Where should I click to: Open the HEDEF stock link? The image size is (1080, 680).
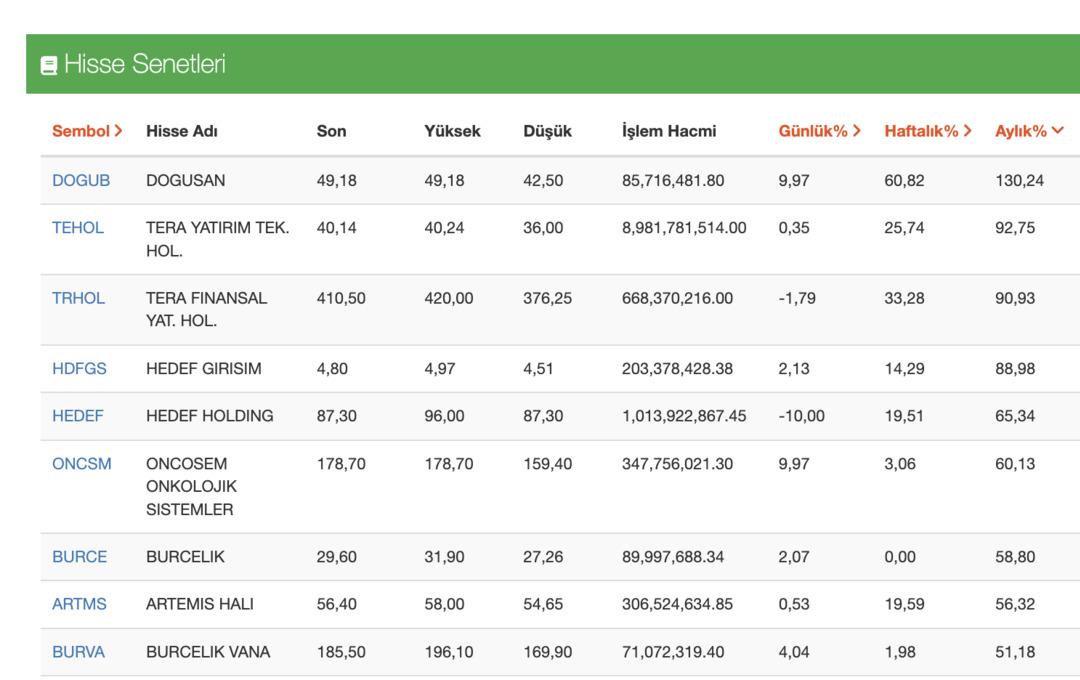[78, 416]
